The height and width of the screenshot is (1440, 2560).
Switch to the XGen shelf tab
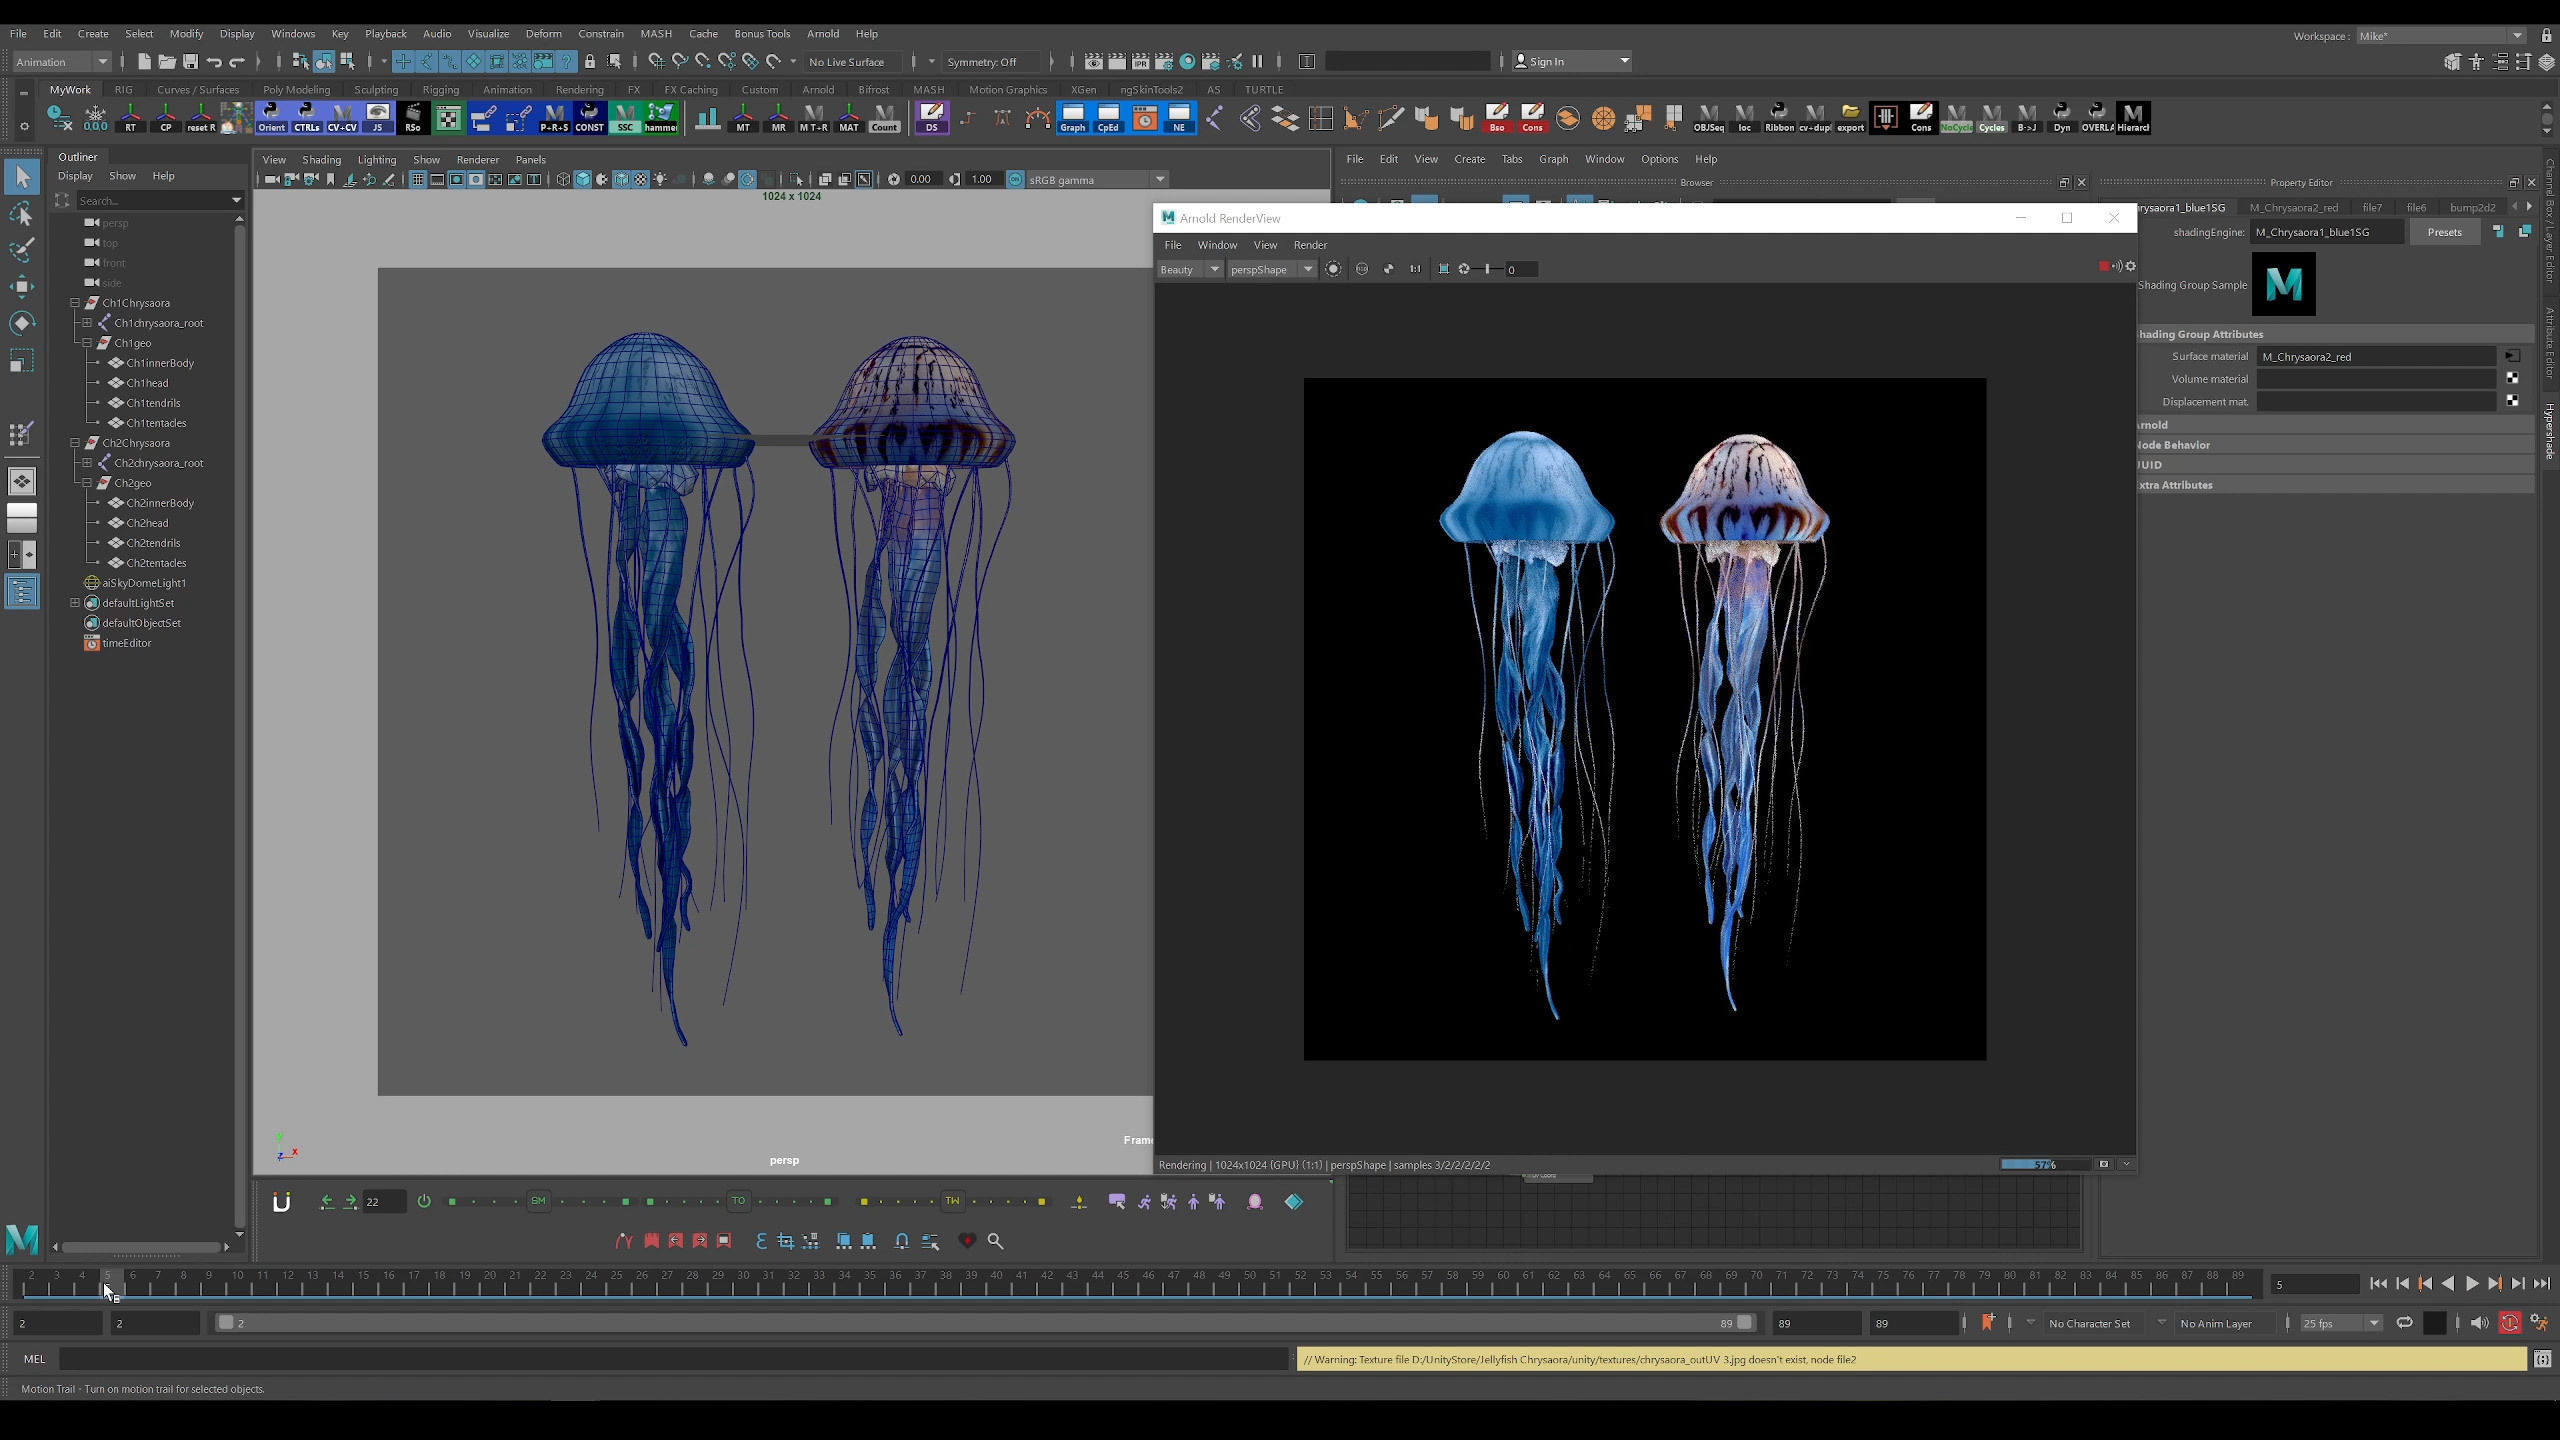click(1083, 89)
